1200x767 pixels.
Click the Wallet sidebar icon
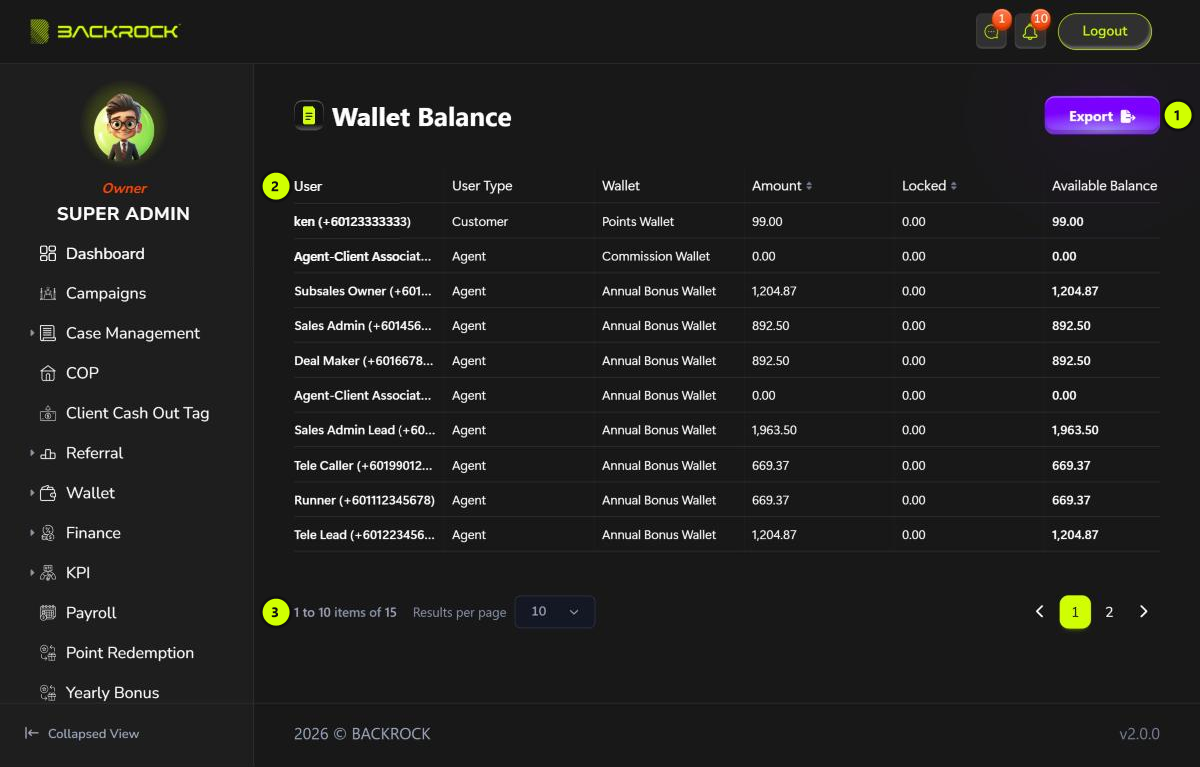48,493
